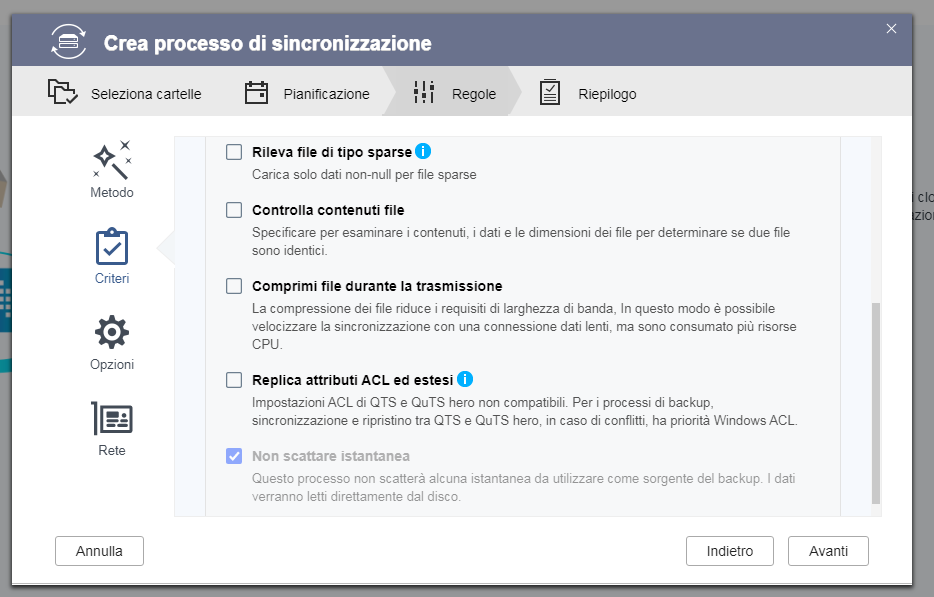The image size is (934, 597).
Task: Click the Riepilogo summary icon
Action: 550,93
